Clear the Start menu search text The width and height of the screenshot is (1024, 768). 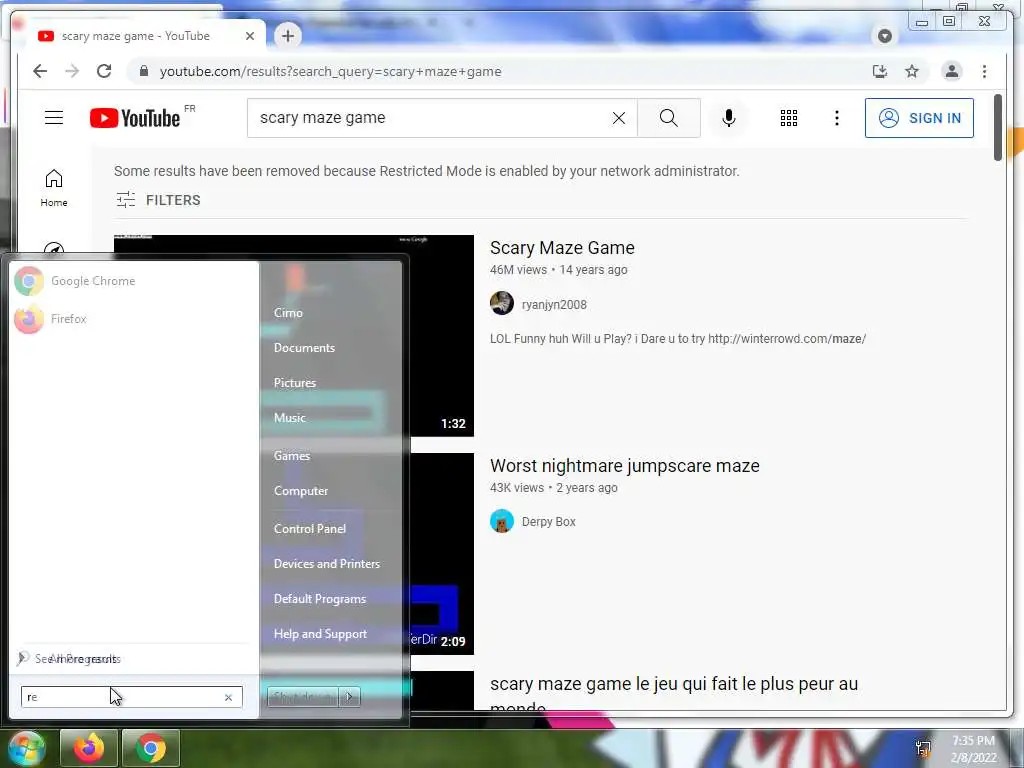pos(228,697)
